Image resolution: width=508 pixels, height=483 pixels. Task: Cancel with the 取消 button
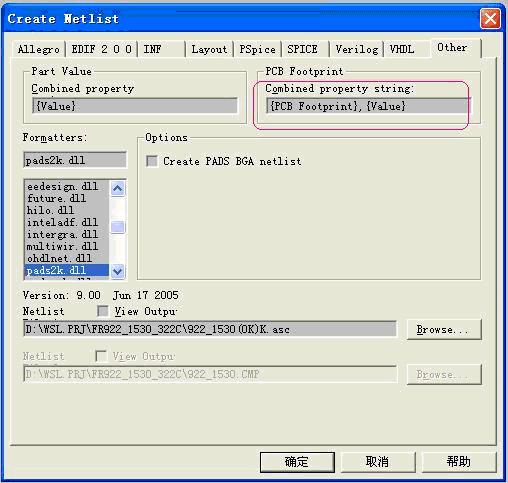[x=378, y=462]
